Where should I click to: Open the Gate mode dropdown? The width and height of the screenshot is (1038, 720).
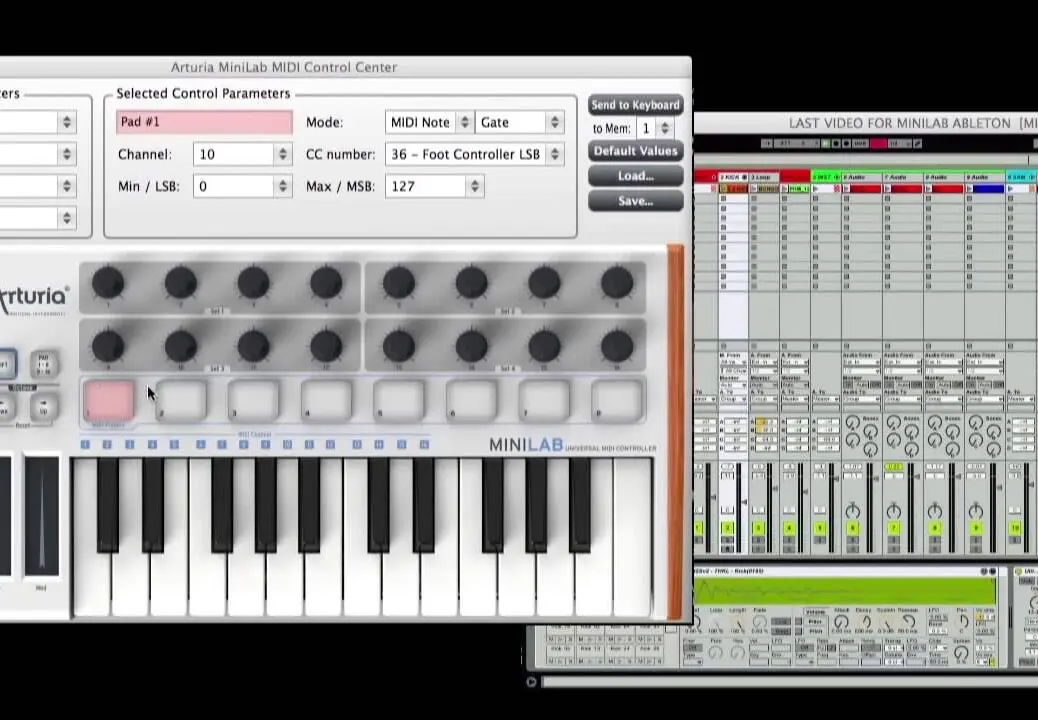coord(520,122)
